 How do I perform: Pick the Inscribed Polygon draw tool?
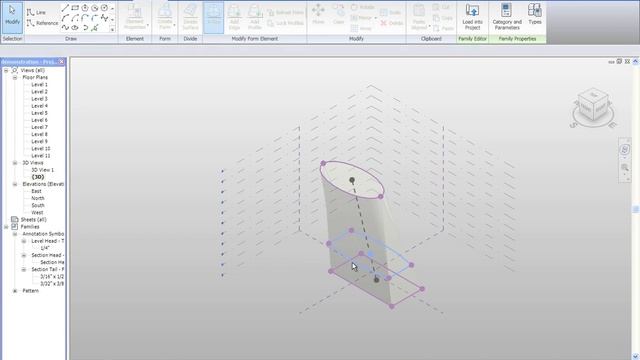[85, 8]
